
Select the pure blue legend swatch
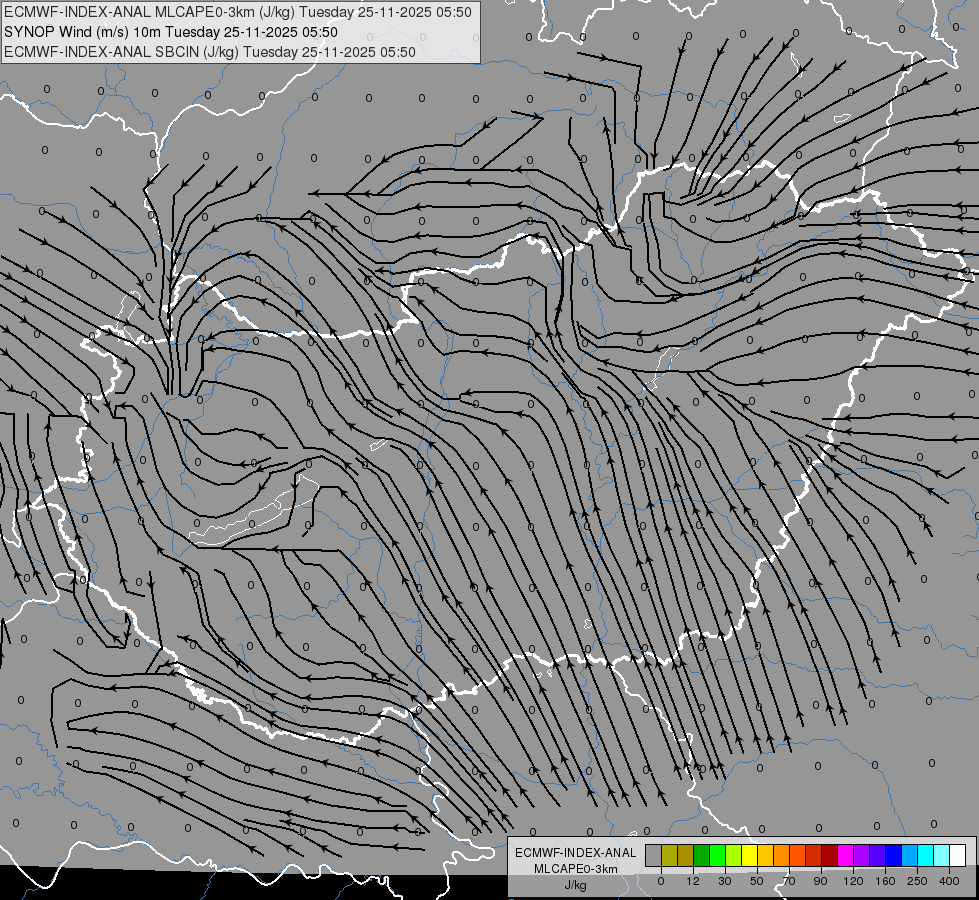893,855
